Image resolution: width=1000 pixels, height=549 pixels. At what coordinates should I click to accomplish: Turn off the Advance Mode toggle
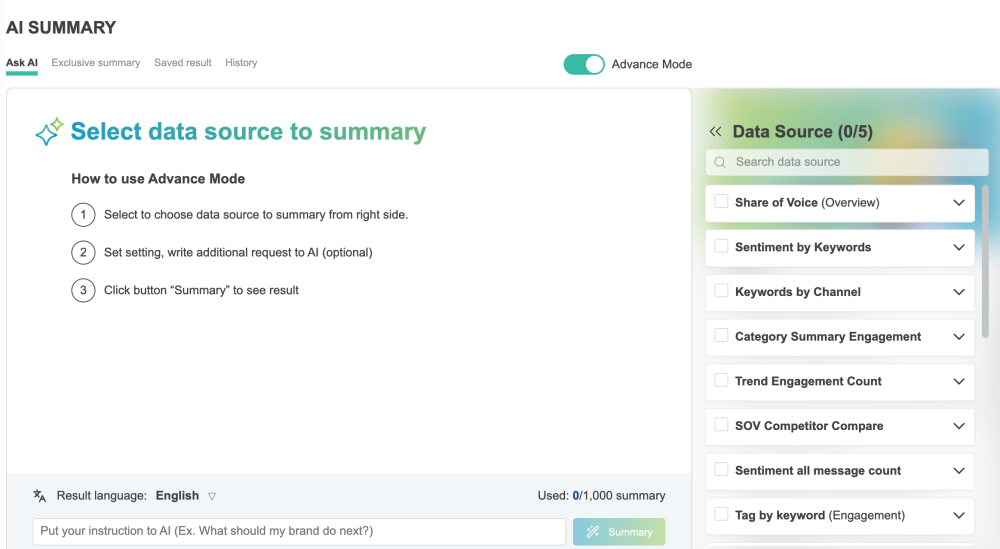pyautogui.click(x=584, y=64)
